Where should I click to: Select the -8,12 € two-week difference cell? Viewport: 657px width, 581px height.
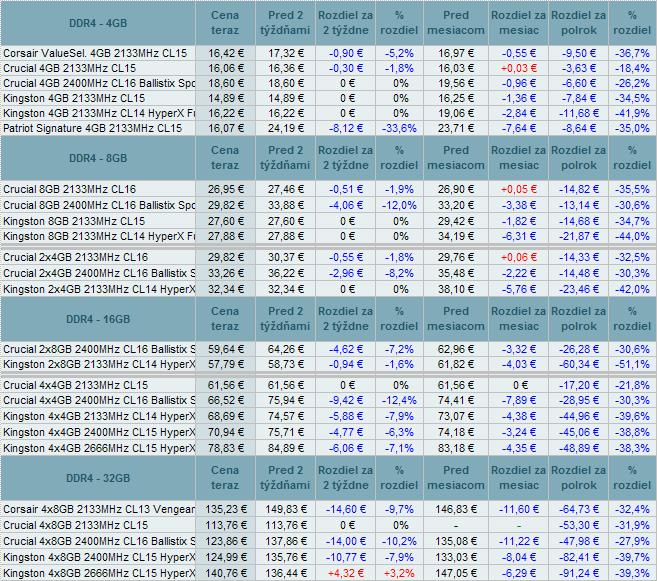[345, 128]
